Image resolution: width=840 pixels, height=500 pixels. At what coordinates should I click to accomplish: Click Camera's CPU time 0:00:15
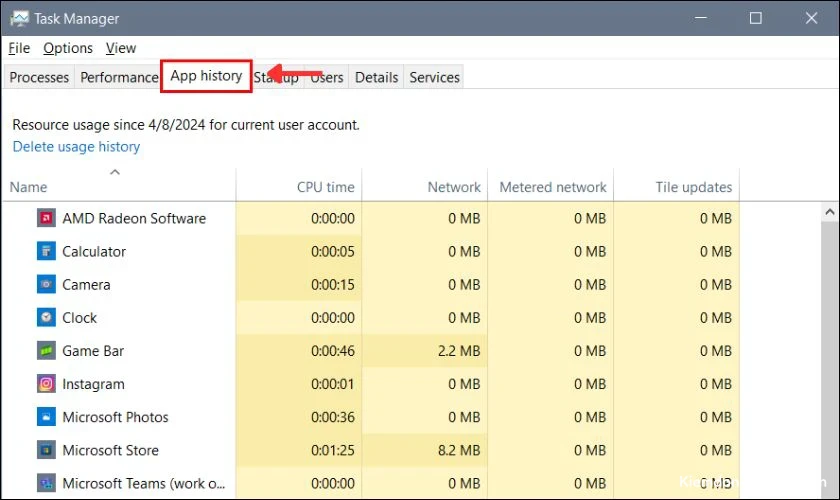(333, 285)
